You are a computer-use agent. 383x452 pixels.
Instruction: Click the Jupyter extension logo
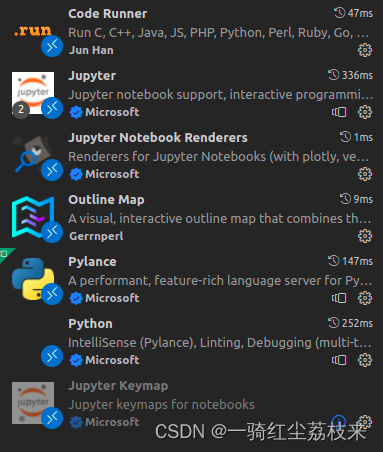pos(33,93)
